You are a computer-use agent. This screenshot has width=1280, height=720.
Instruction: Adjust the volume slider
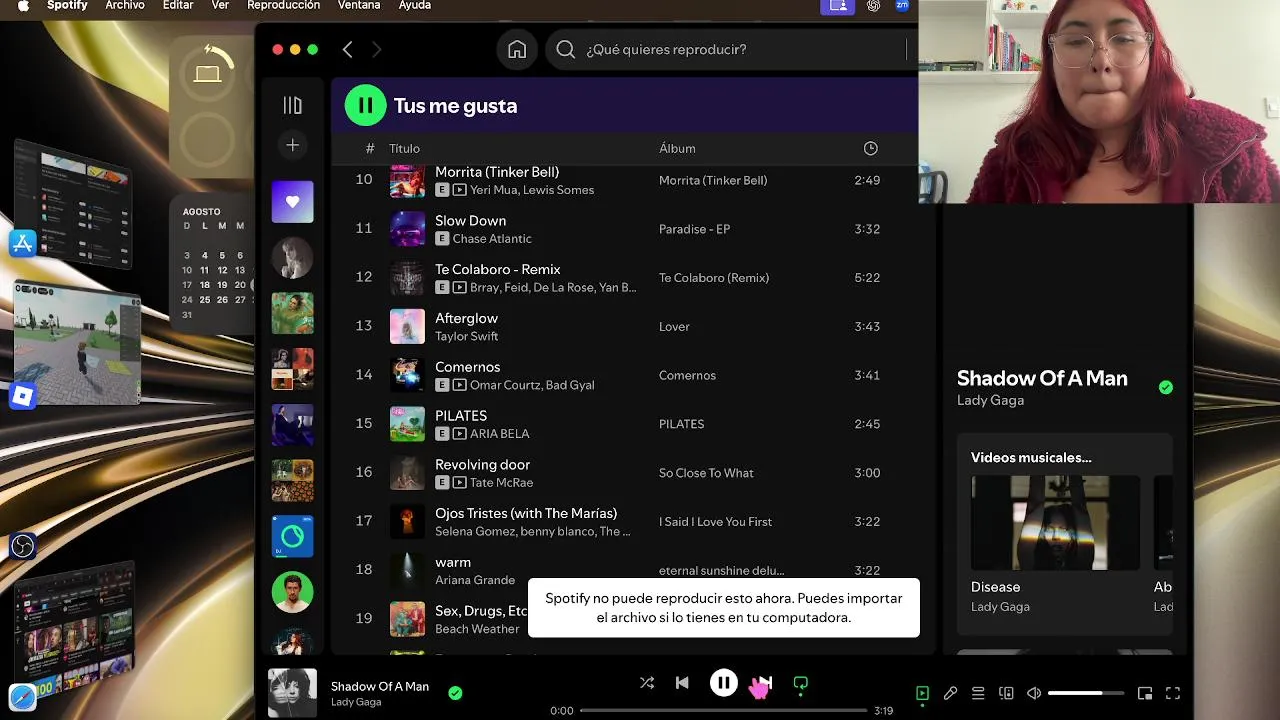point(1088,693)
